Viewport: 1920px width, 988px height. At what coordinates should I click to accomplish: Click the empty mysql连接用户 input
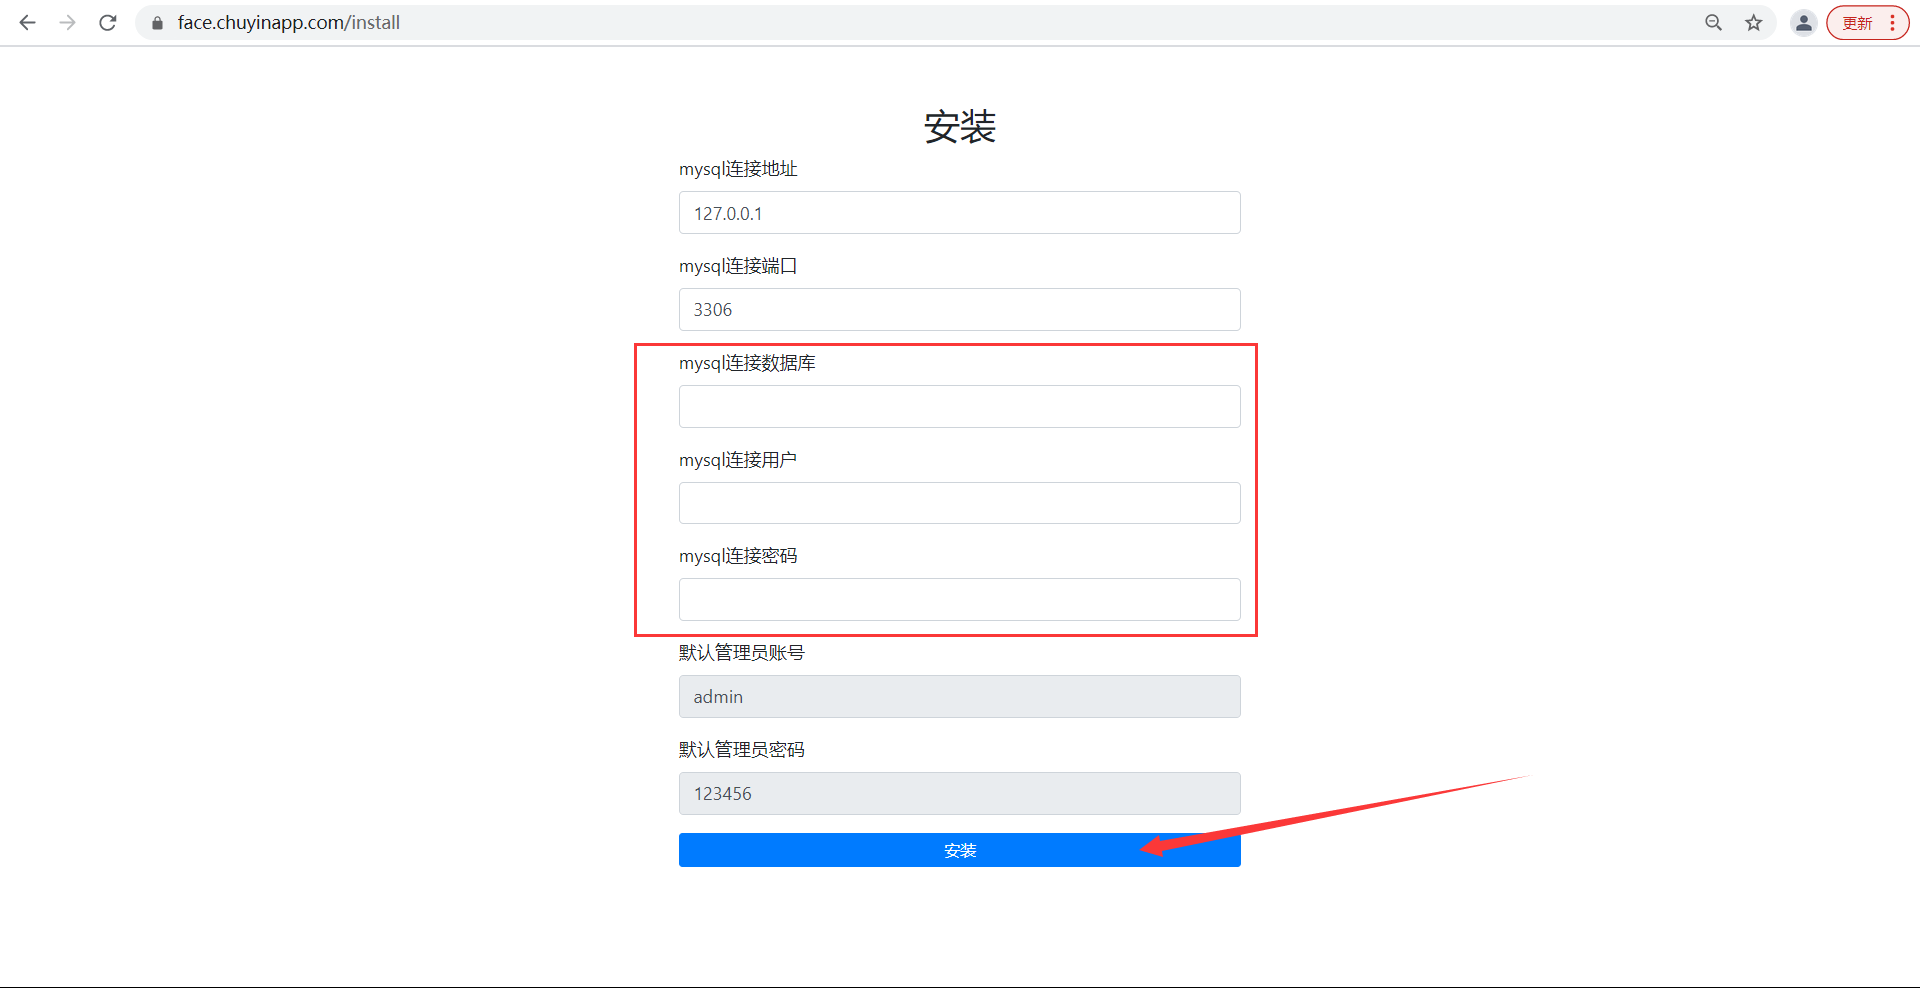960,503
